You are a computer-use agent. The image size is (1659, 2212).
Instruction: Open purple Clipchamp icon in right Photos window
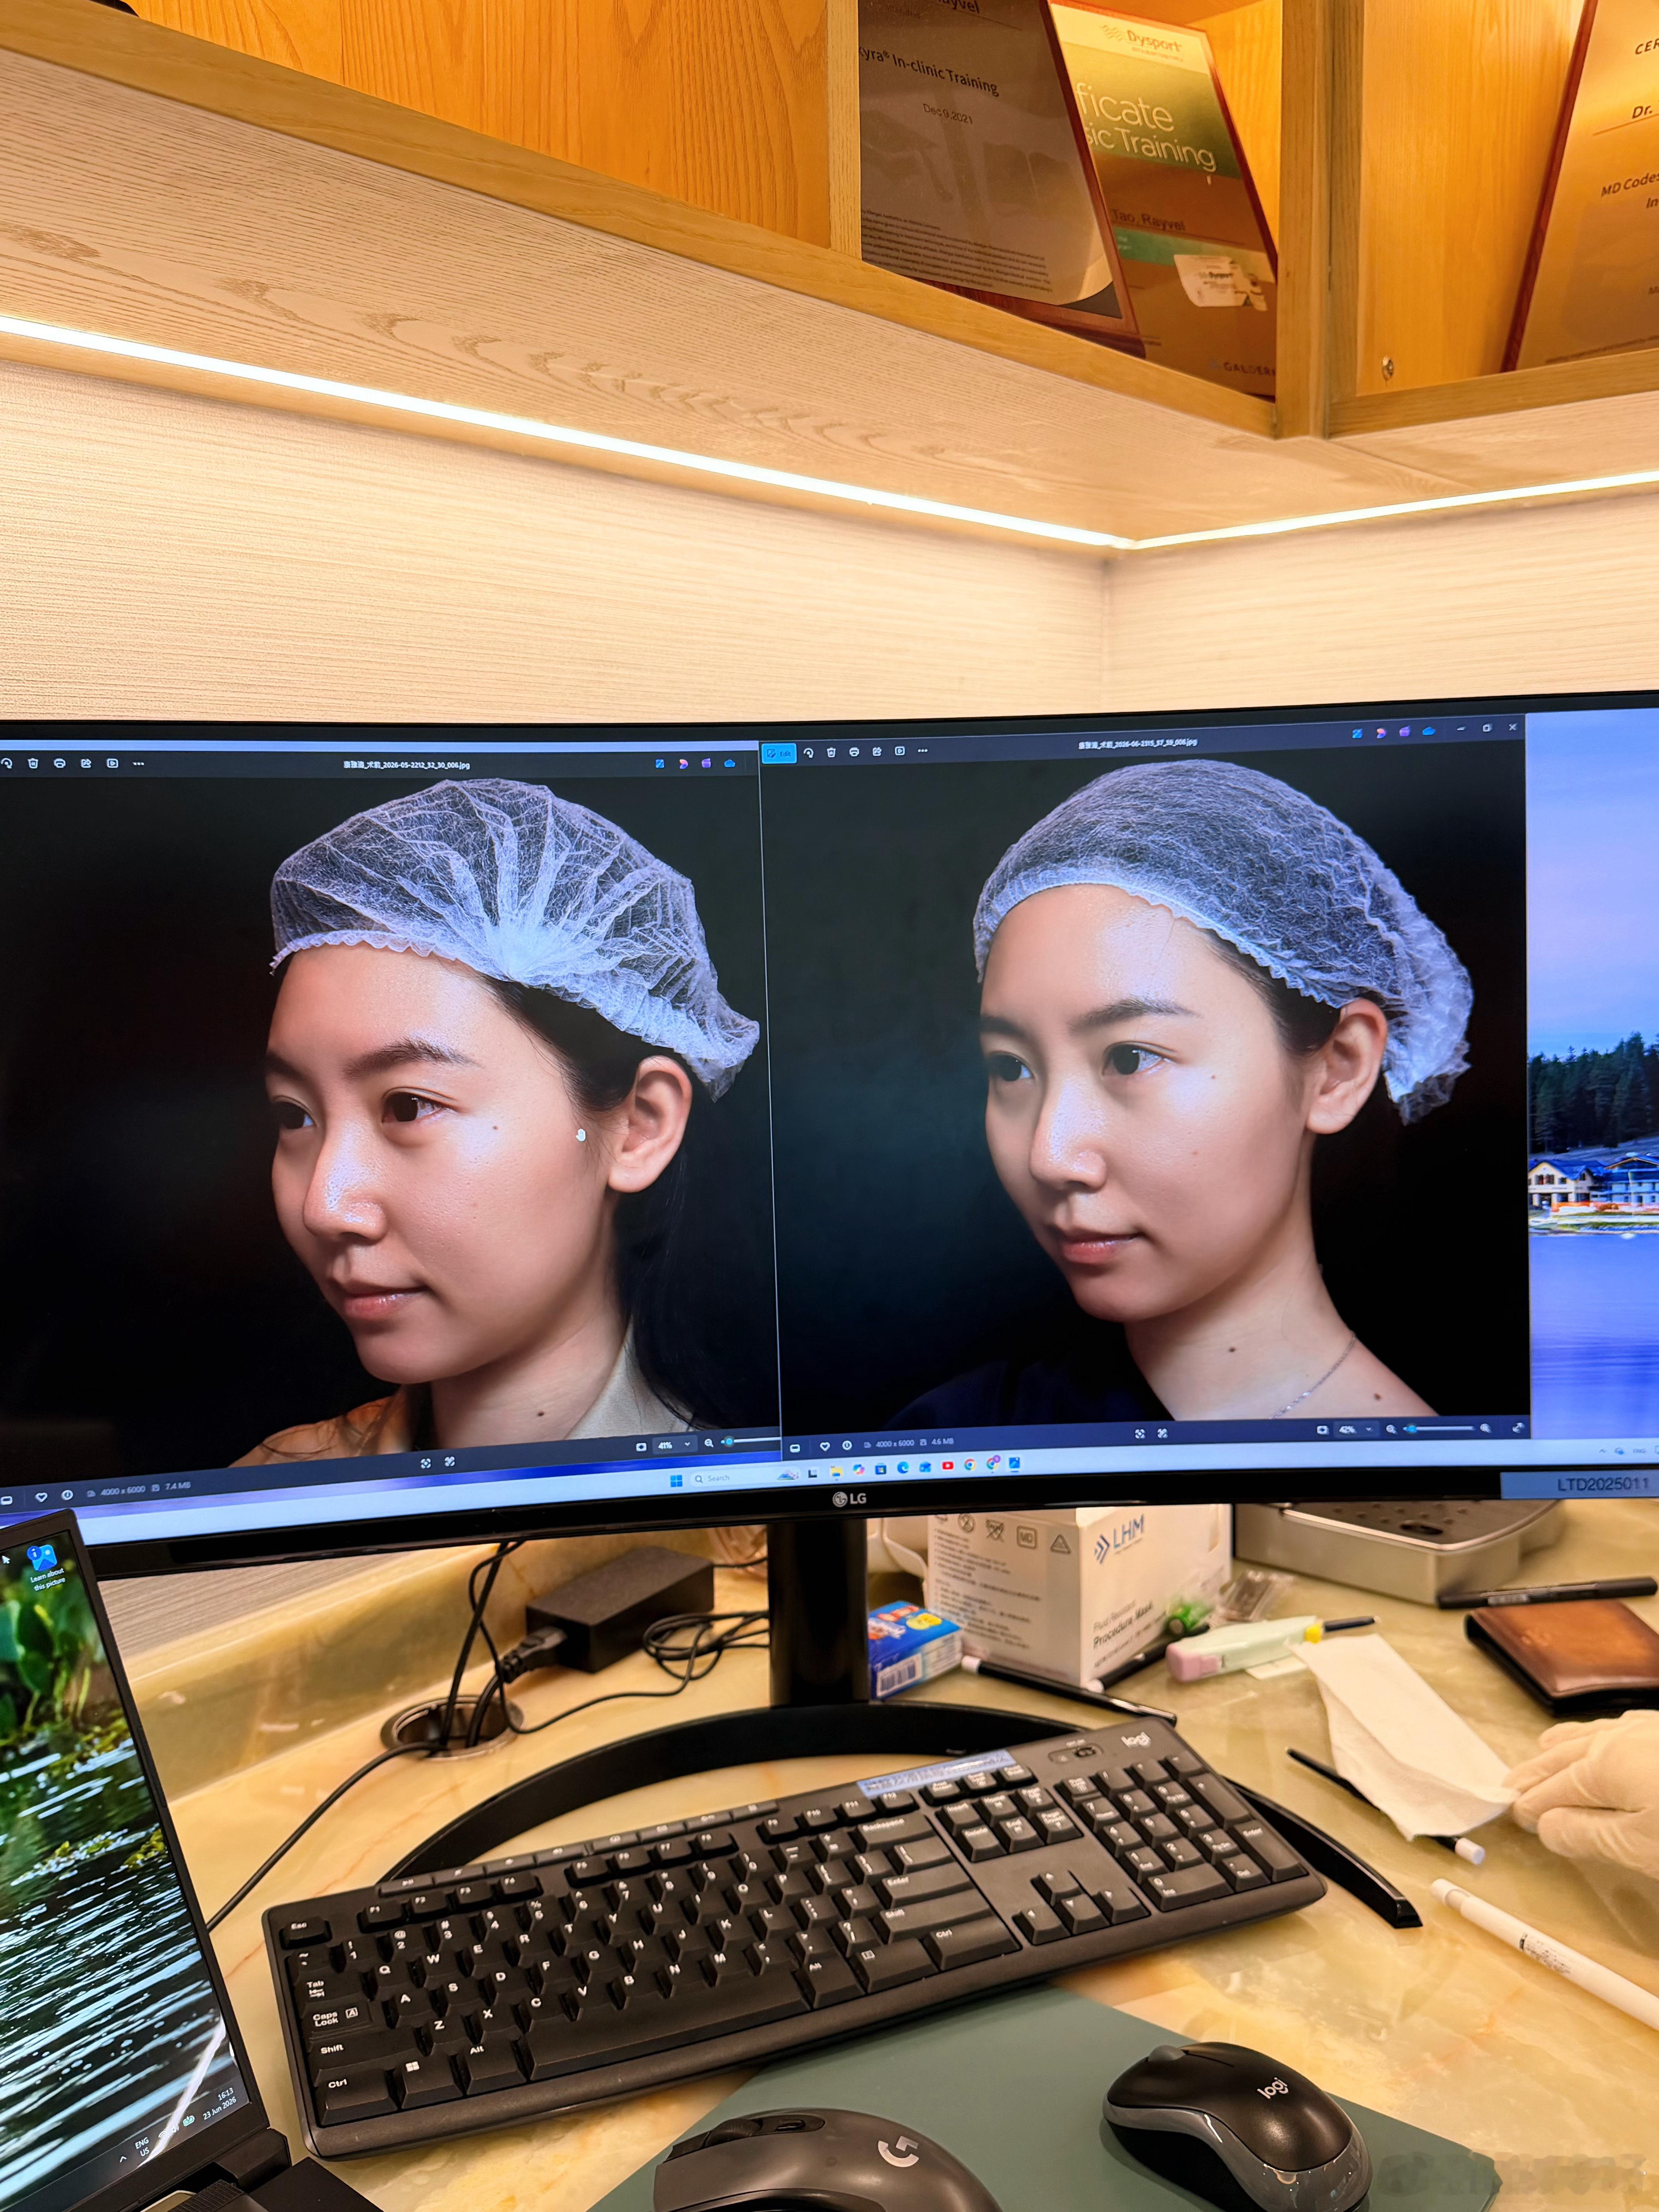(1405, 732)
